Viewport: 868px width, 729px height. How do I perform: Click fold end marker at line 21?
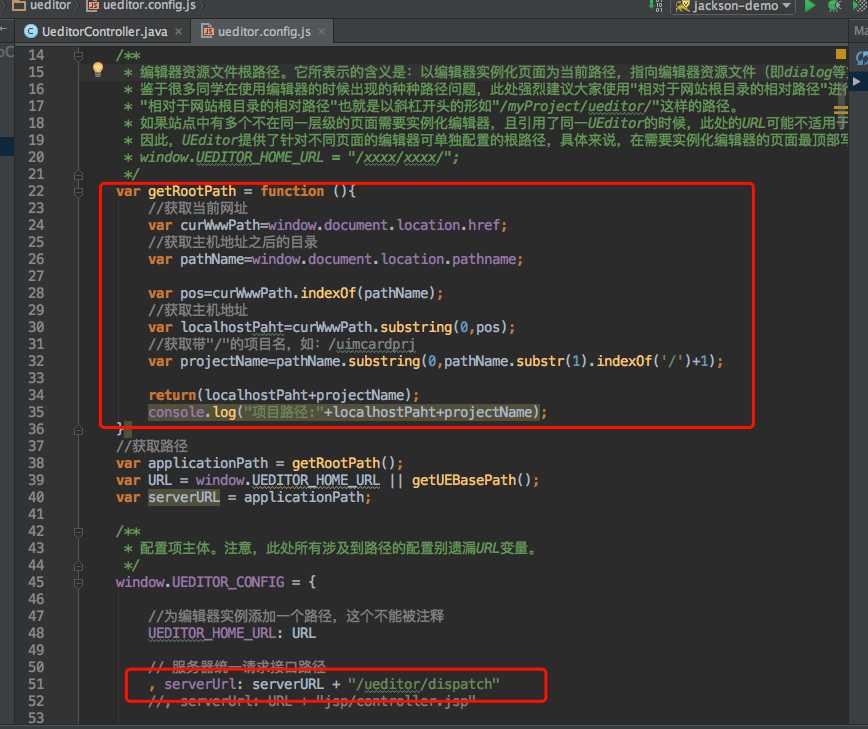pyautogui.click(x=78, y=175)
